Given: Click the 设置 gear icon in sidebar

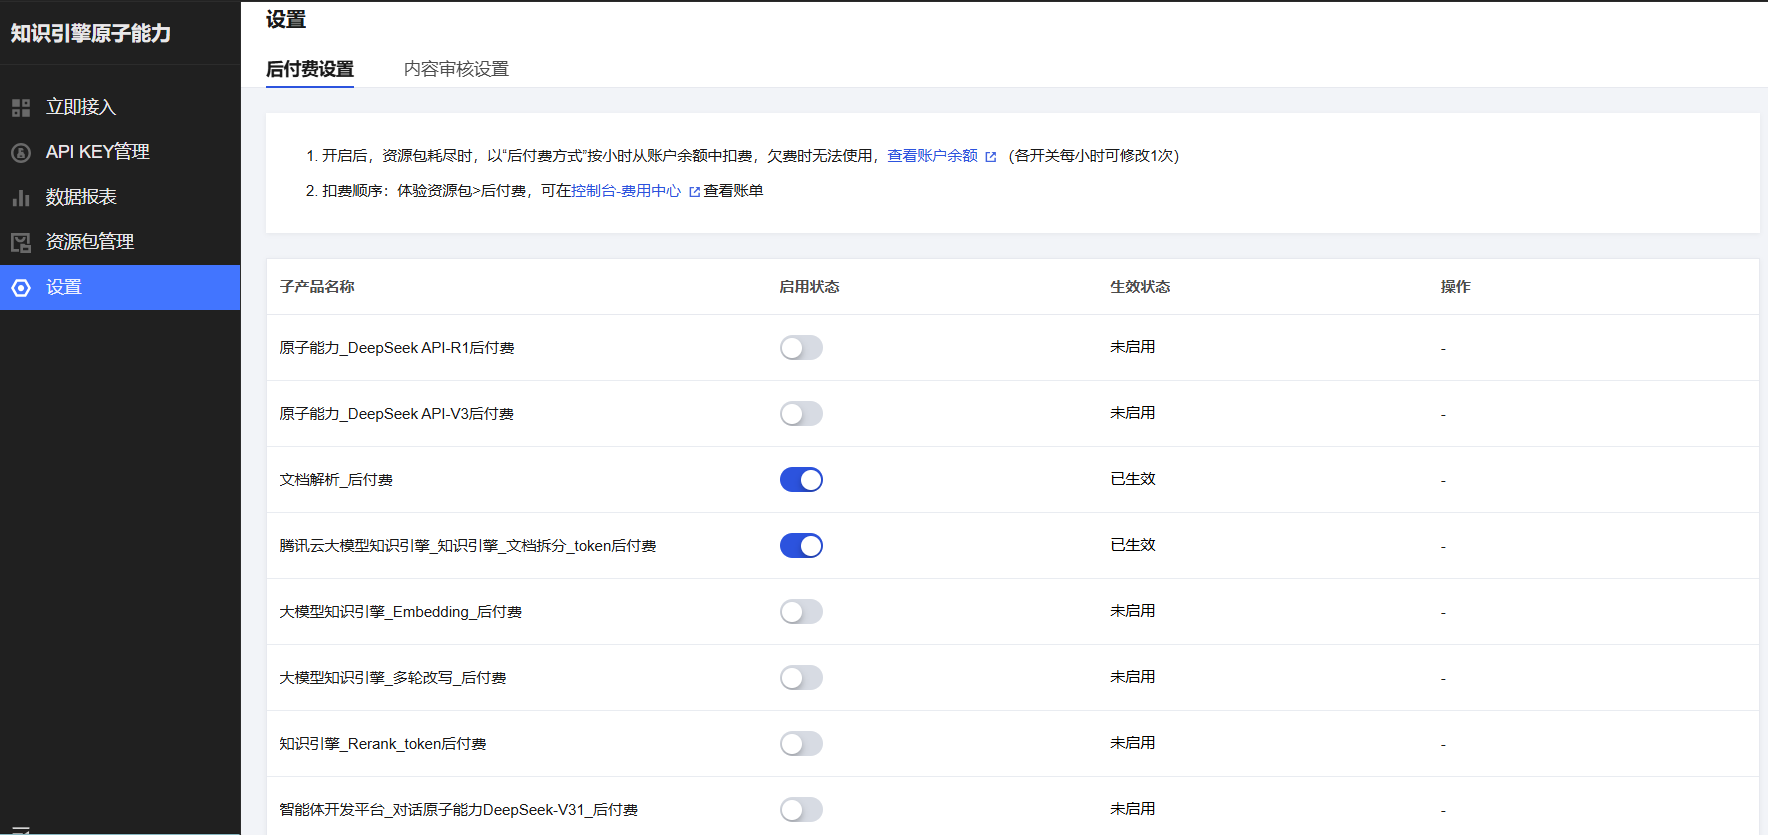Looking at the screenshot, I should click(x=21, y=288).
